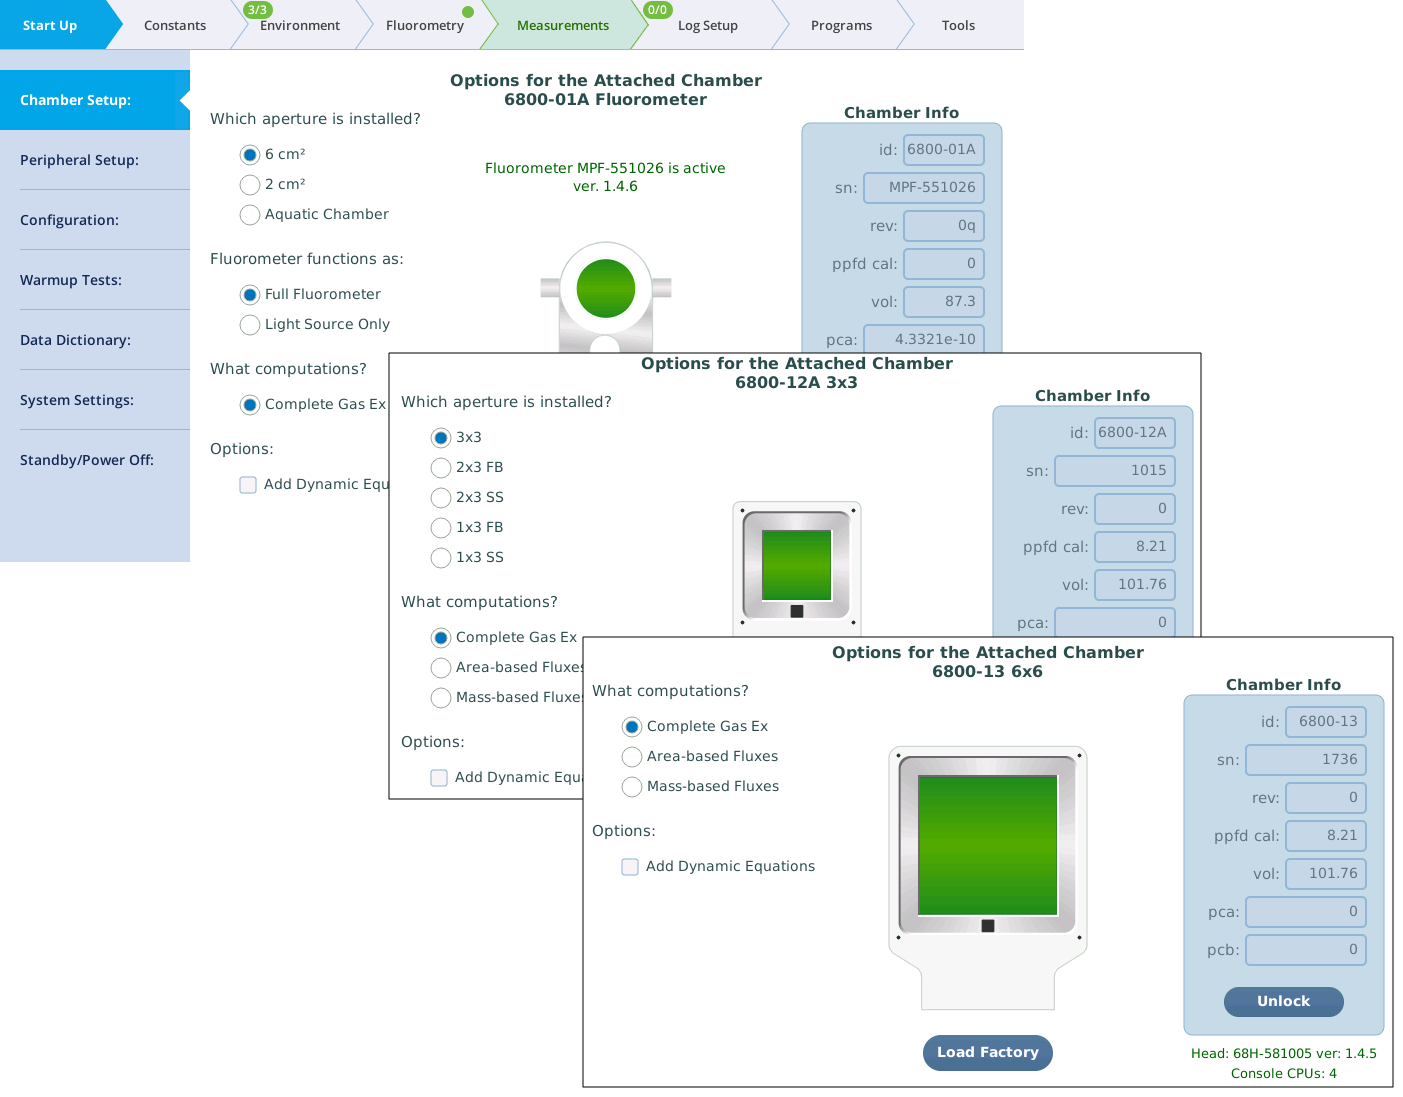This screenshot has height=1097, width=1403.
Task: Click 'Fluorometer MPF-551026 is active' status text
Action: (605, 168)
